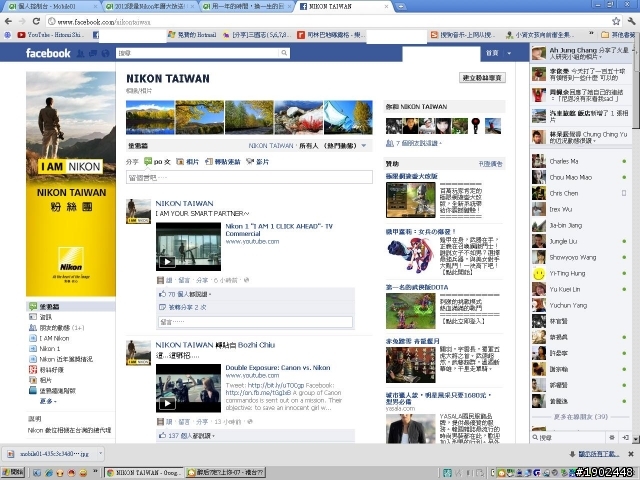Click in the Facebook search field
The width and height of the screenshot is (640, 480).
198,53
